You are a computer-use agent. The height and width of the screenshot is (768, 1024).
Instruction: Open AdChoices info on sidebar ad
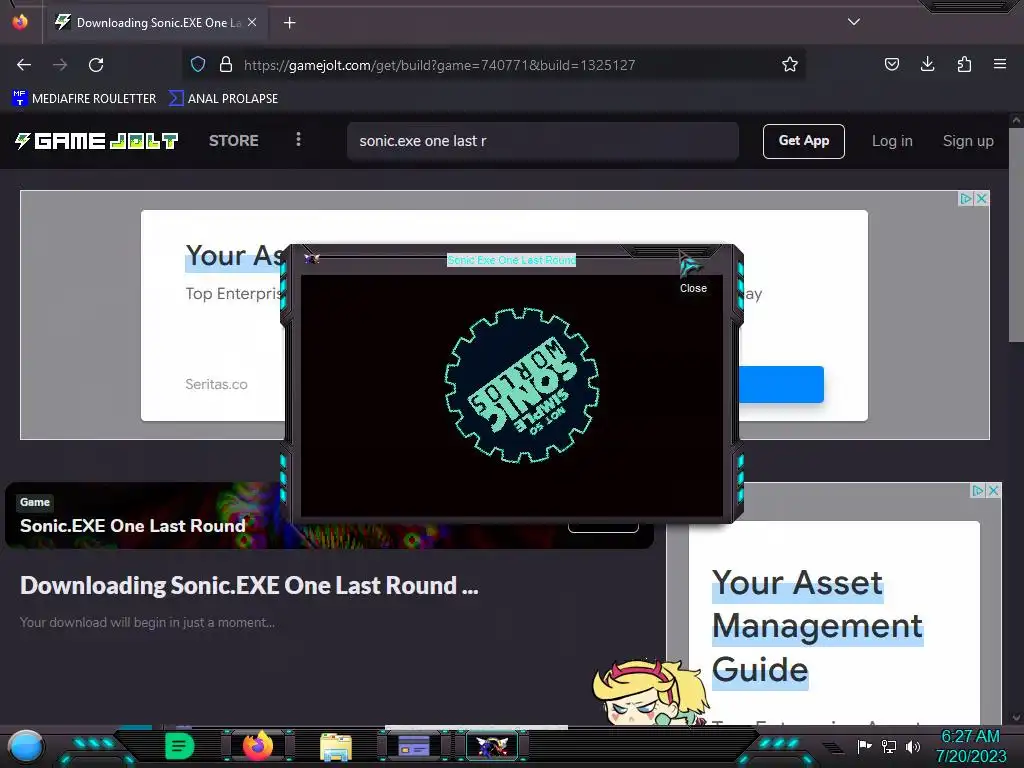click(x=978, y=490)
